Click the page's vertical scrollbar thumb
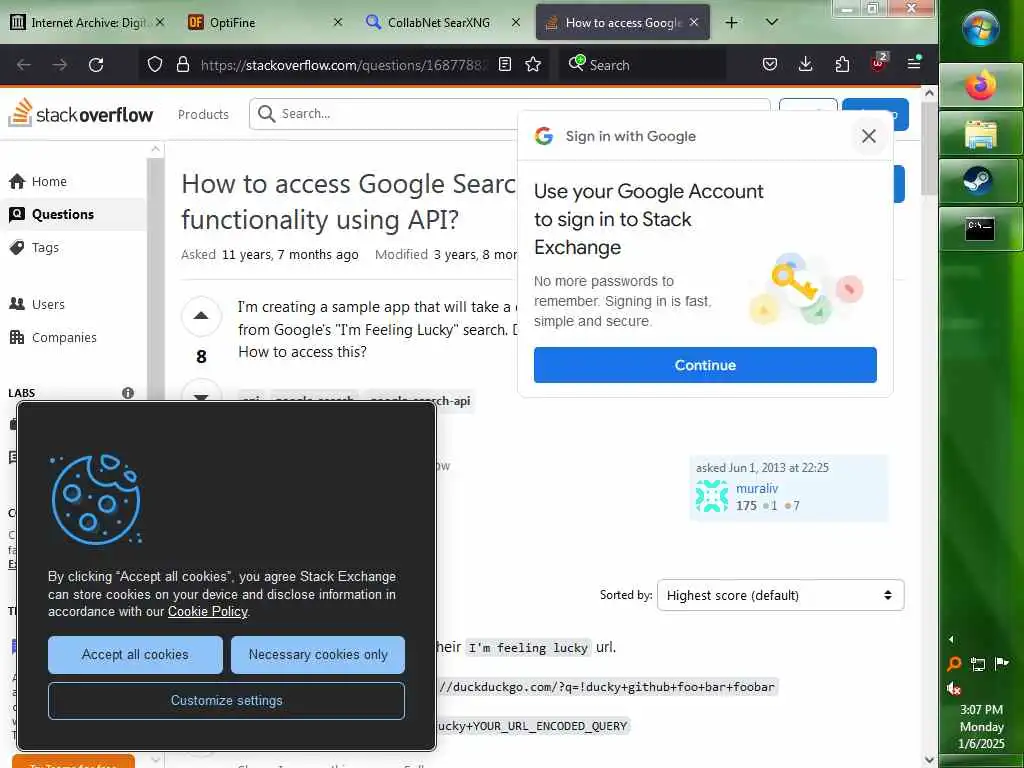 tap(929, 148)
